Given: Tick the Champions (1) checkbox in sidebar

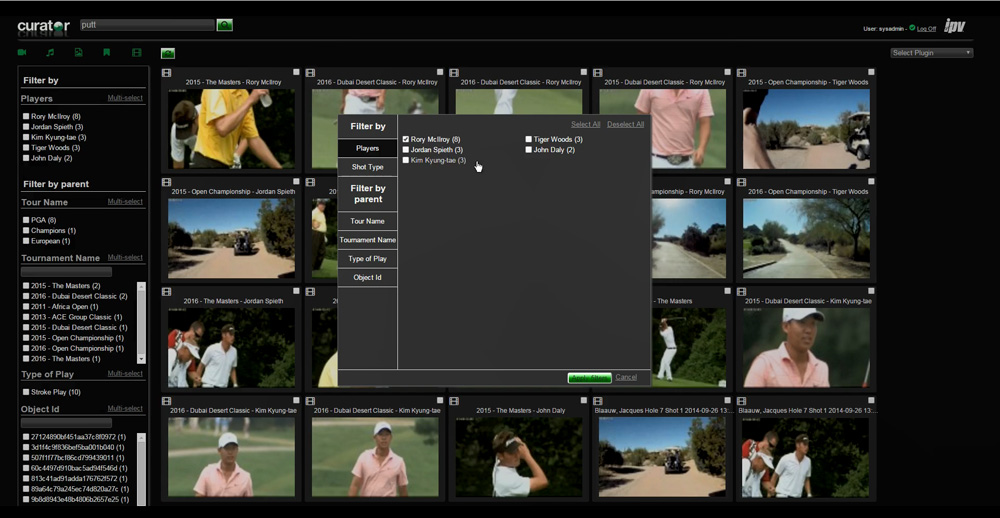Looking at the screenshot, I should tap(26, 230).
